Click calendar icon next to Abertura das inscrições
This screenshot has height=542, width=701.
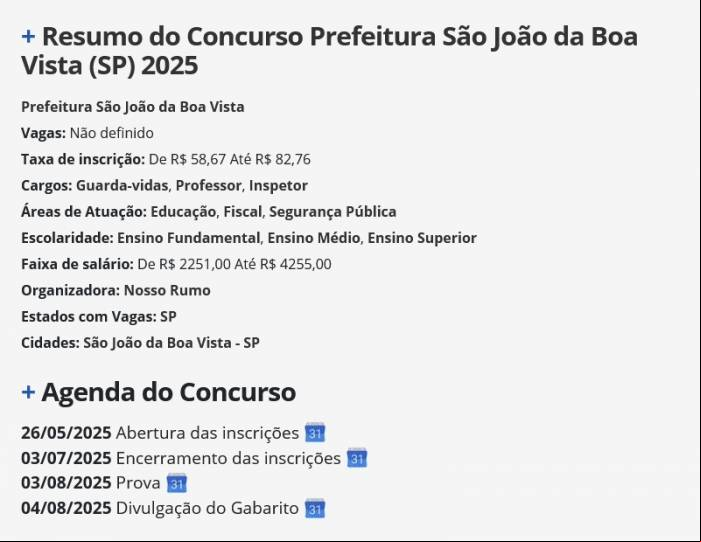click(315, 432)
